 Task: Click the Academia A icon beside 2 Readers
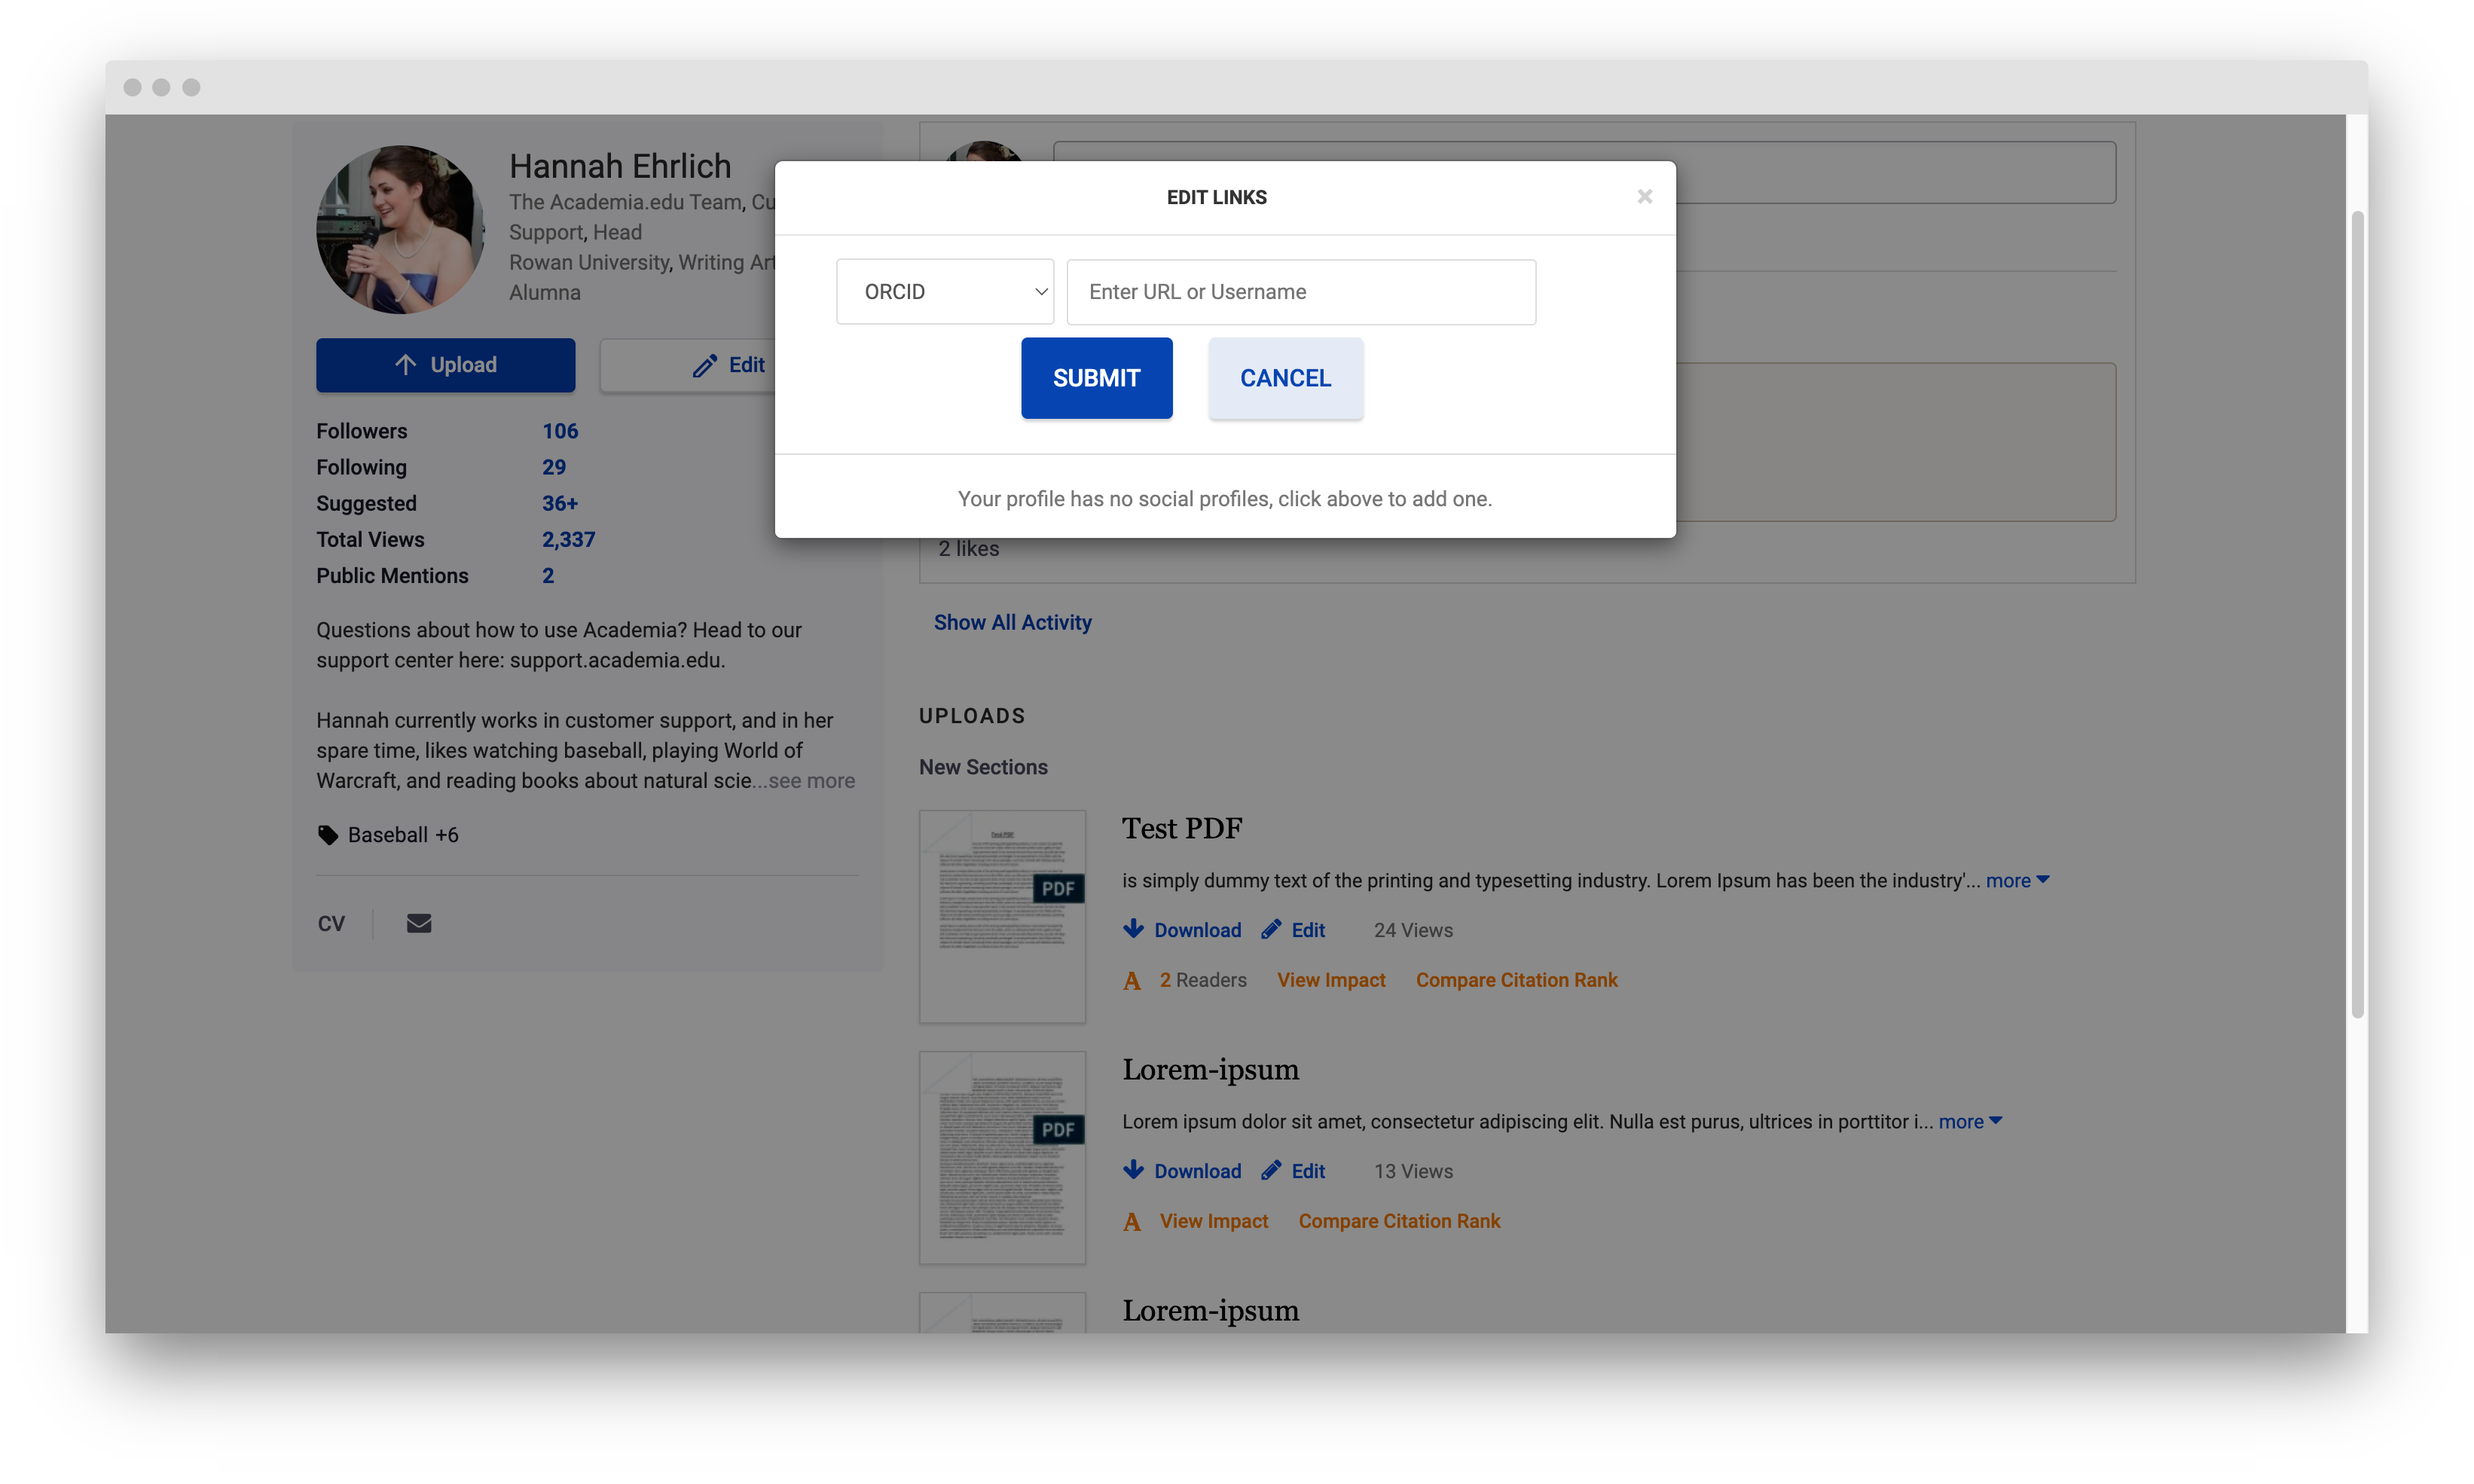click(x=1131, y=980)
